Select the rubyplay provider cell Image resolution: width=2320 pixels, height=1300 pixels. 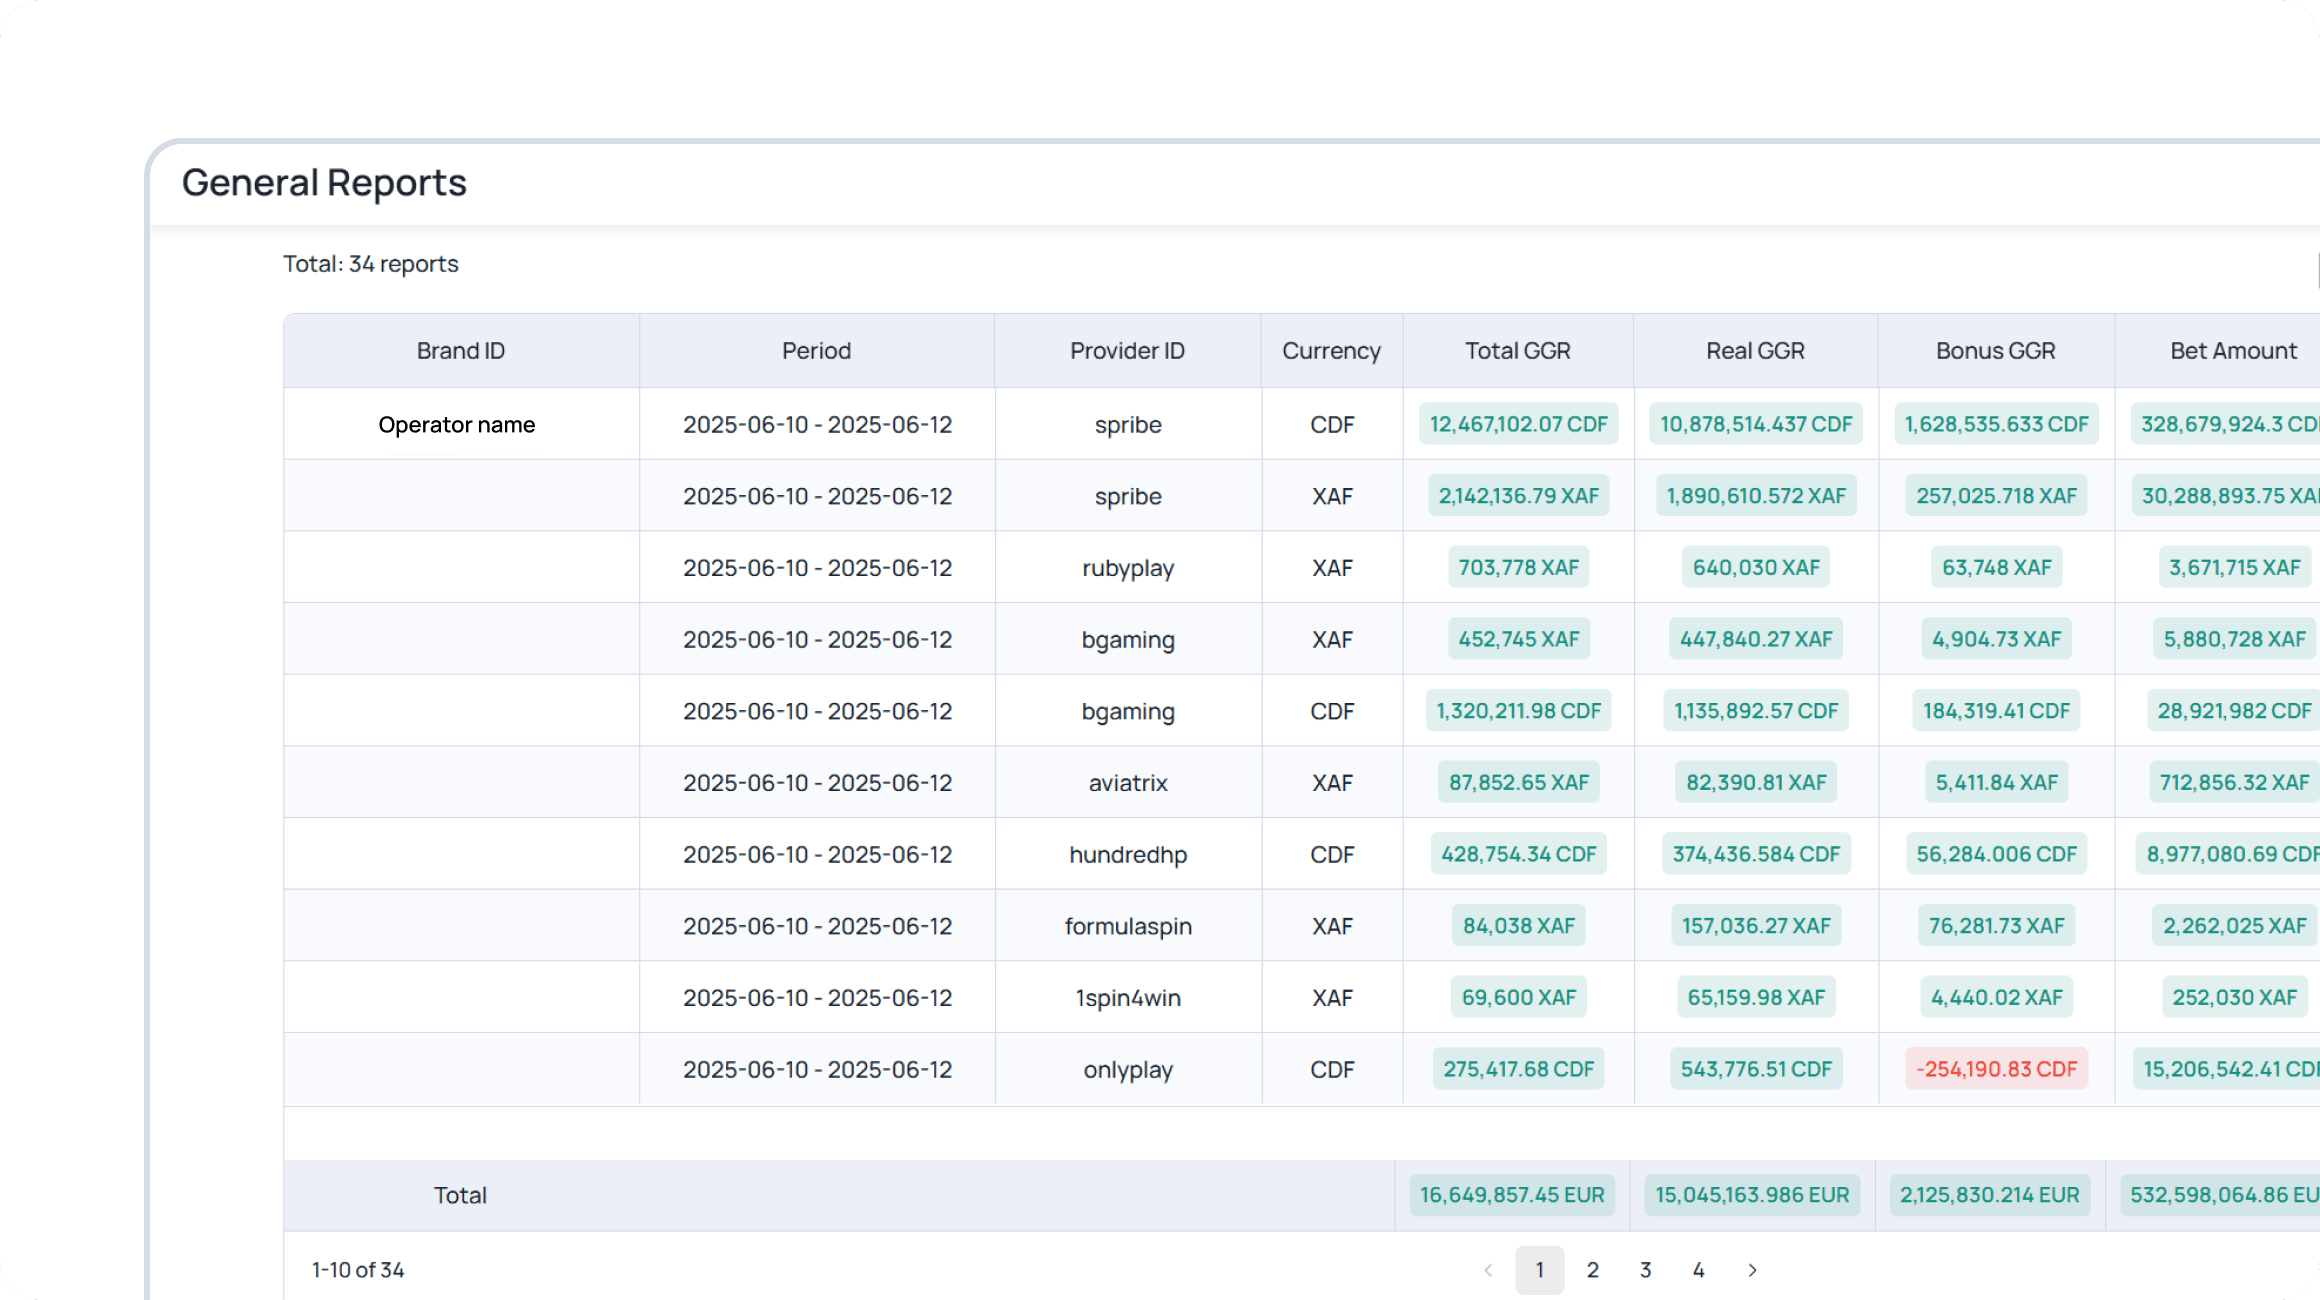pos(1128,568)
